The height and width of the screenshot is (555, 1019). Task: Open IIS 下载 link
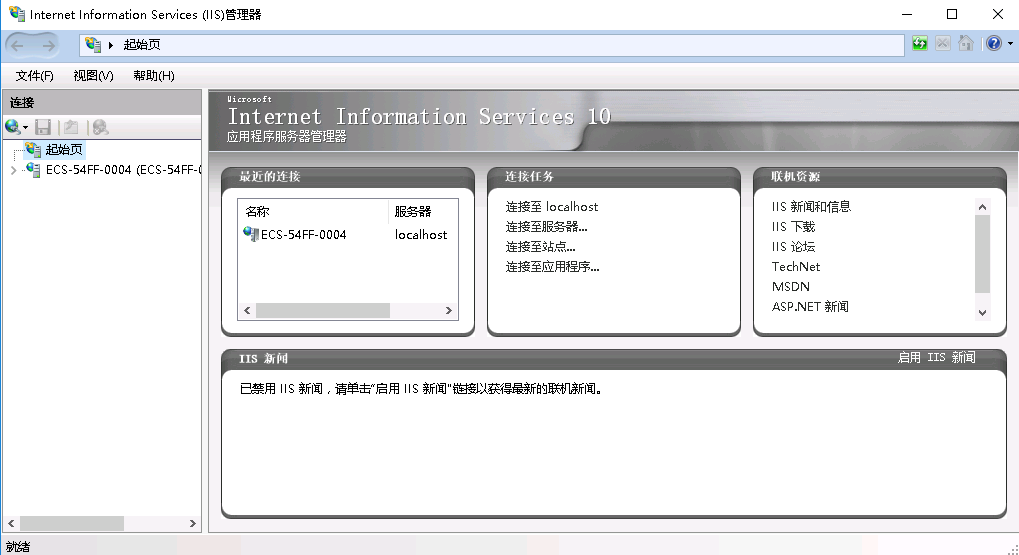(x=793, y=227)
